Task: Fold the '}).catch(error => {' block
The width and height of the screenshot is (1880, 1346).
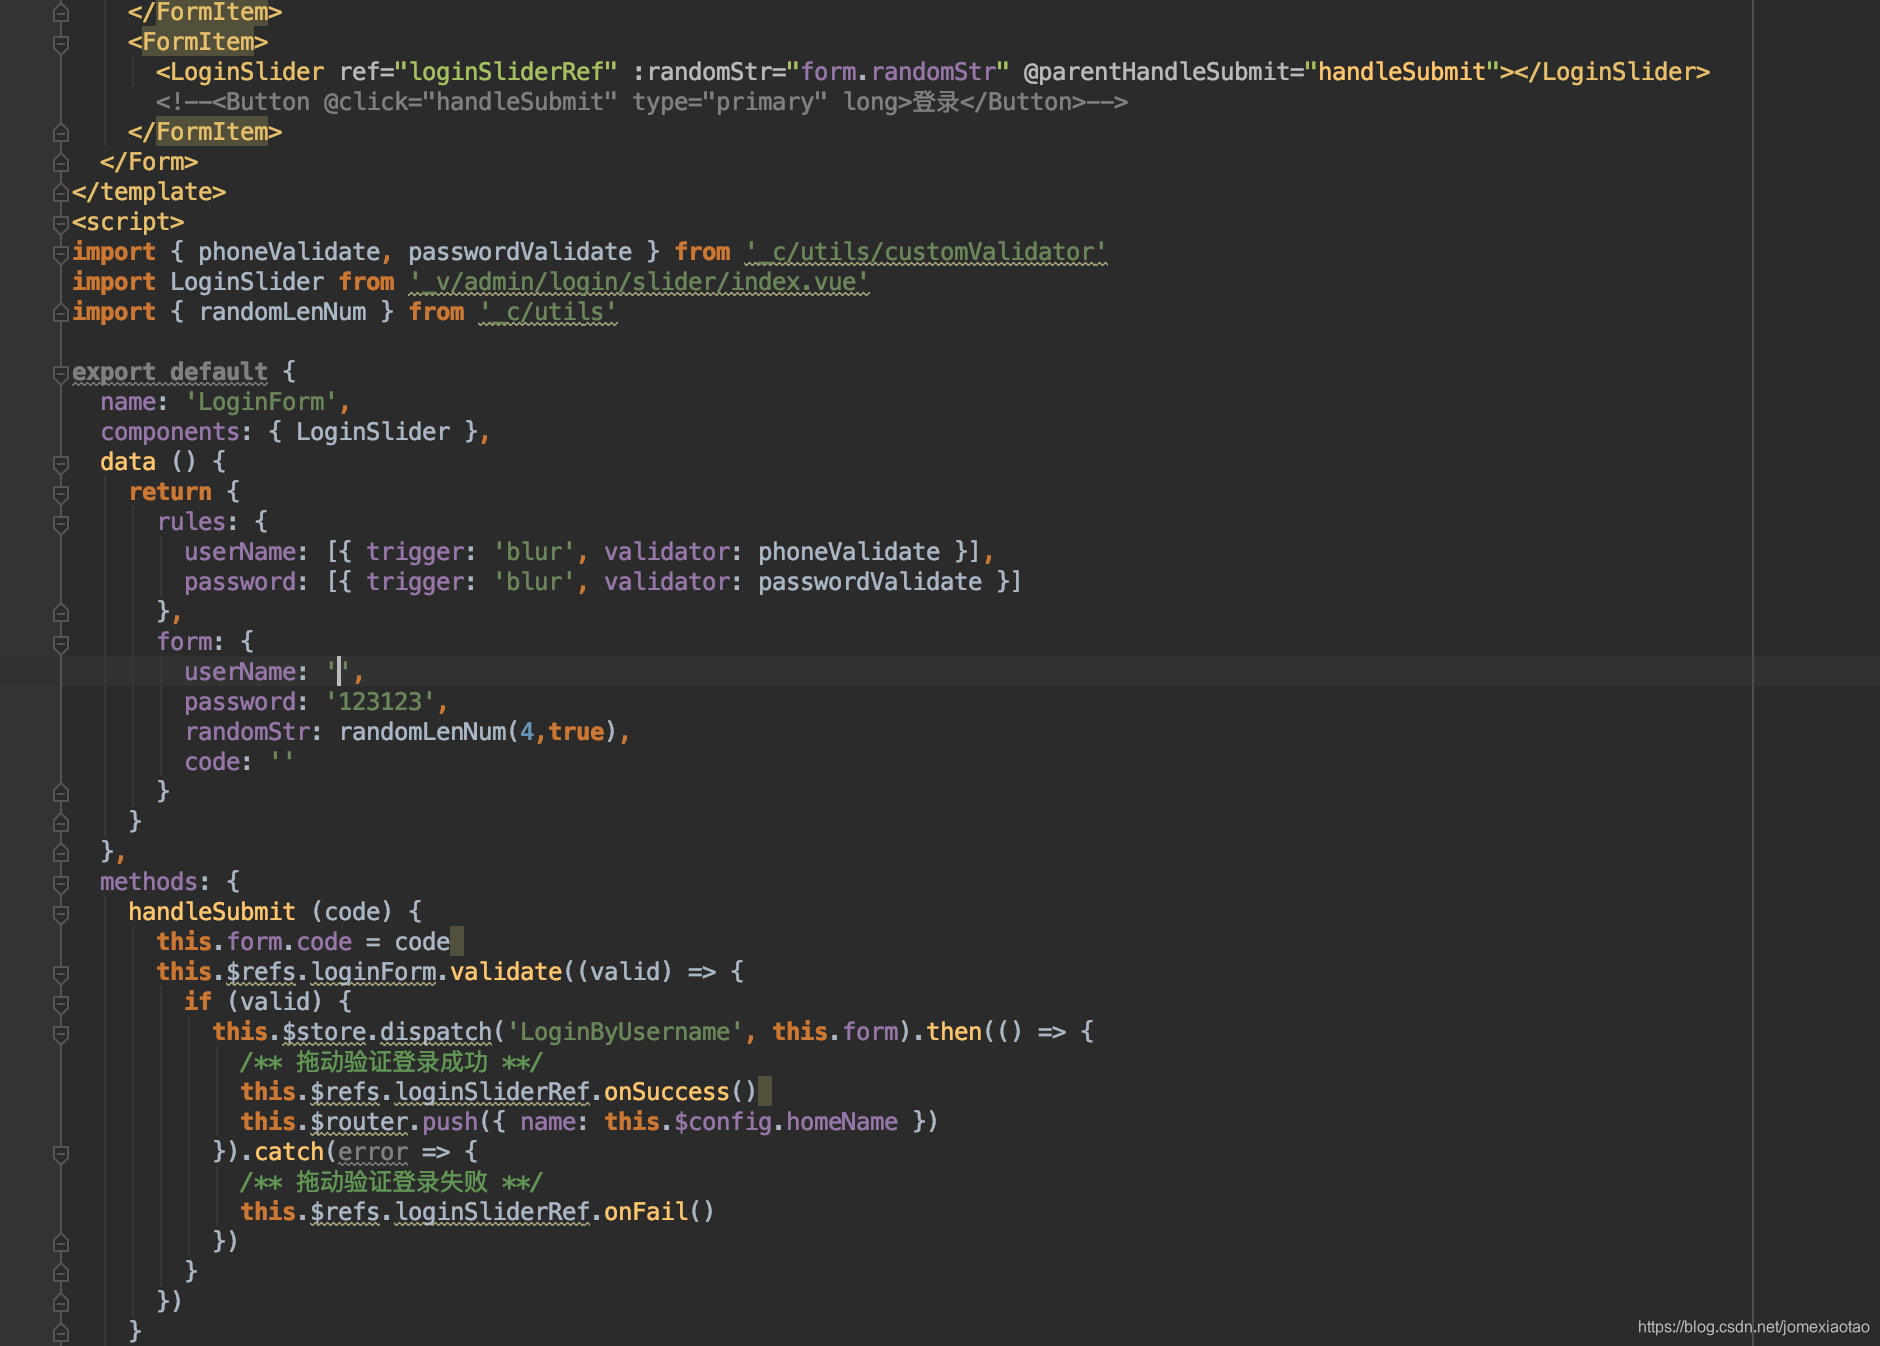Action: pyautogui.click(x=61, y=1153)
